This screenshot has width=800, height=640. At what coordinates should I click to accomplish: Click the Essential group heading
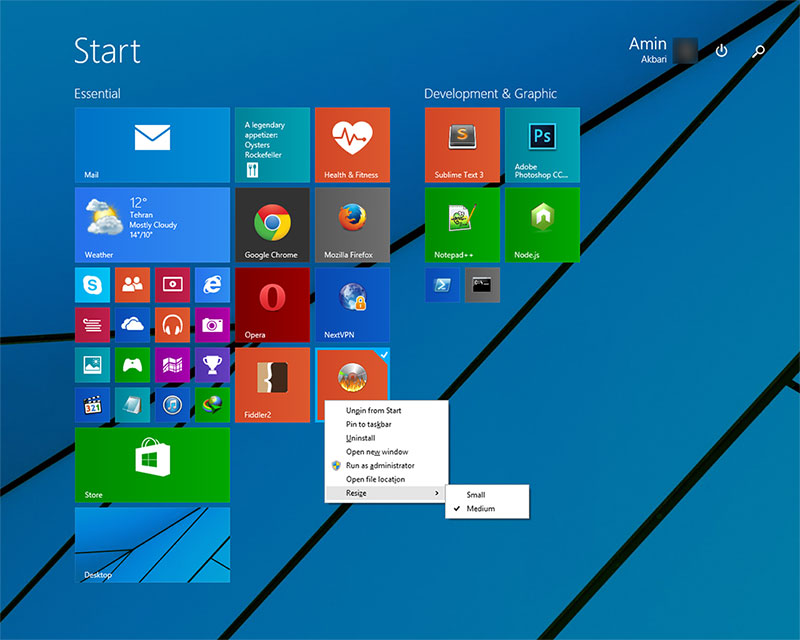97,93
